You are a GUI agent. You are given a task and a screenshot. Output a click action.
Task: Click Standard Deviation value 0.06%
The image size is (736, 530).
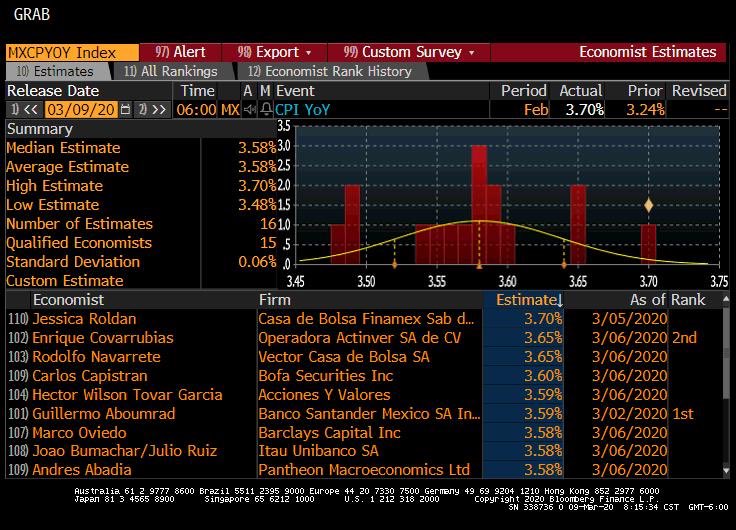click(x=257, y=262)
